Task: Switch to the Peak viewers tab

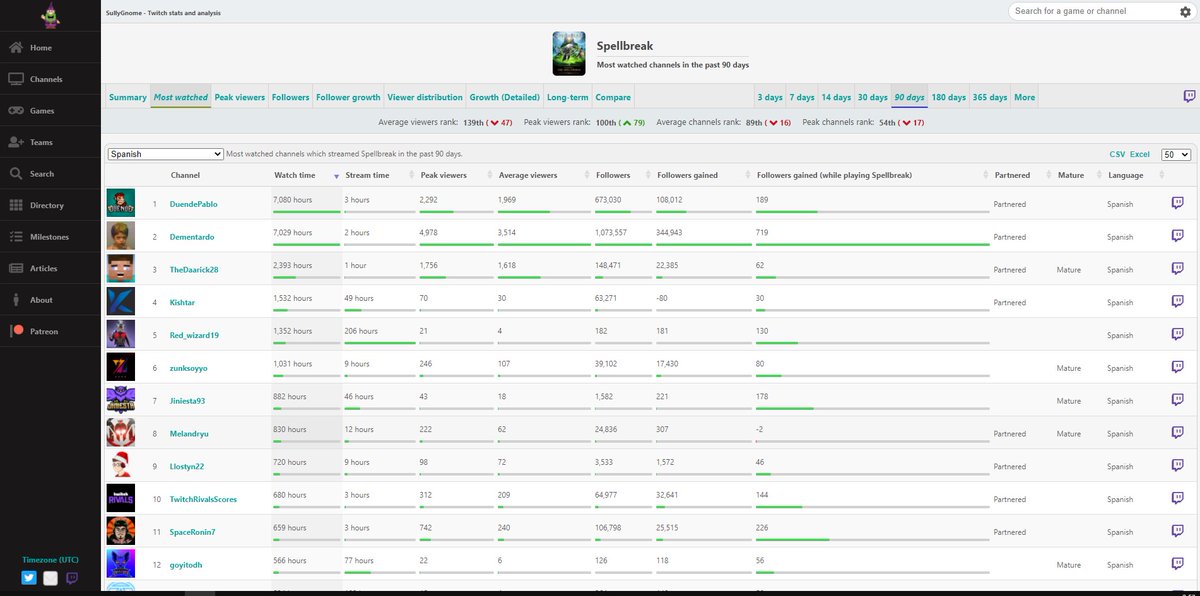Action: coord(240,97)
